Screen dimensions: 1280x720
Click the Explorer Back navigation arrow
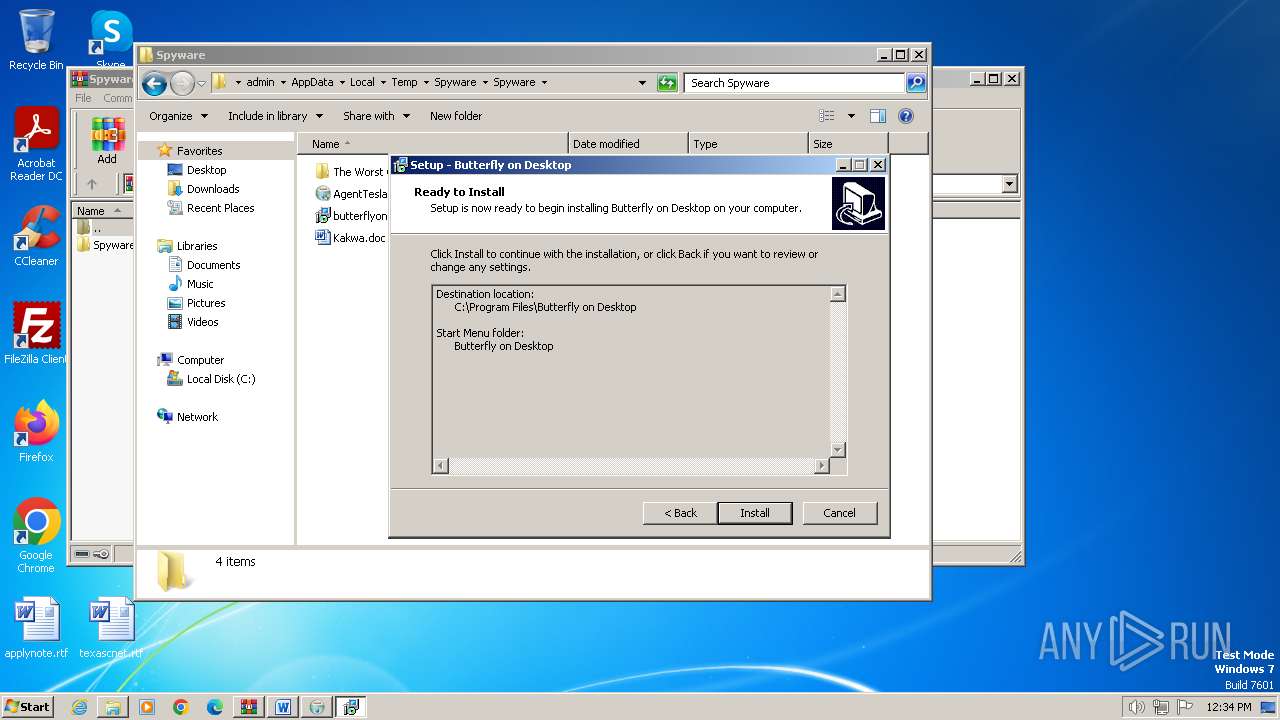[x=154, y=83]
